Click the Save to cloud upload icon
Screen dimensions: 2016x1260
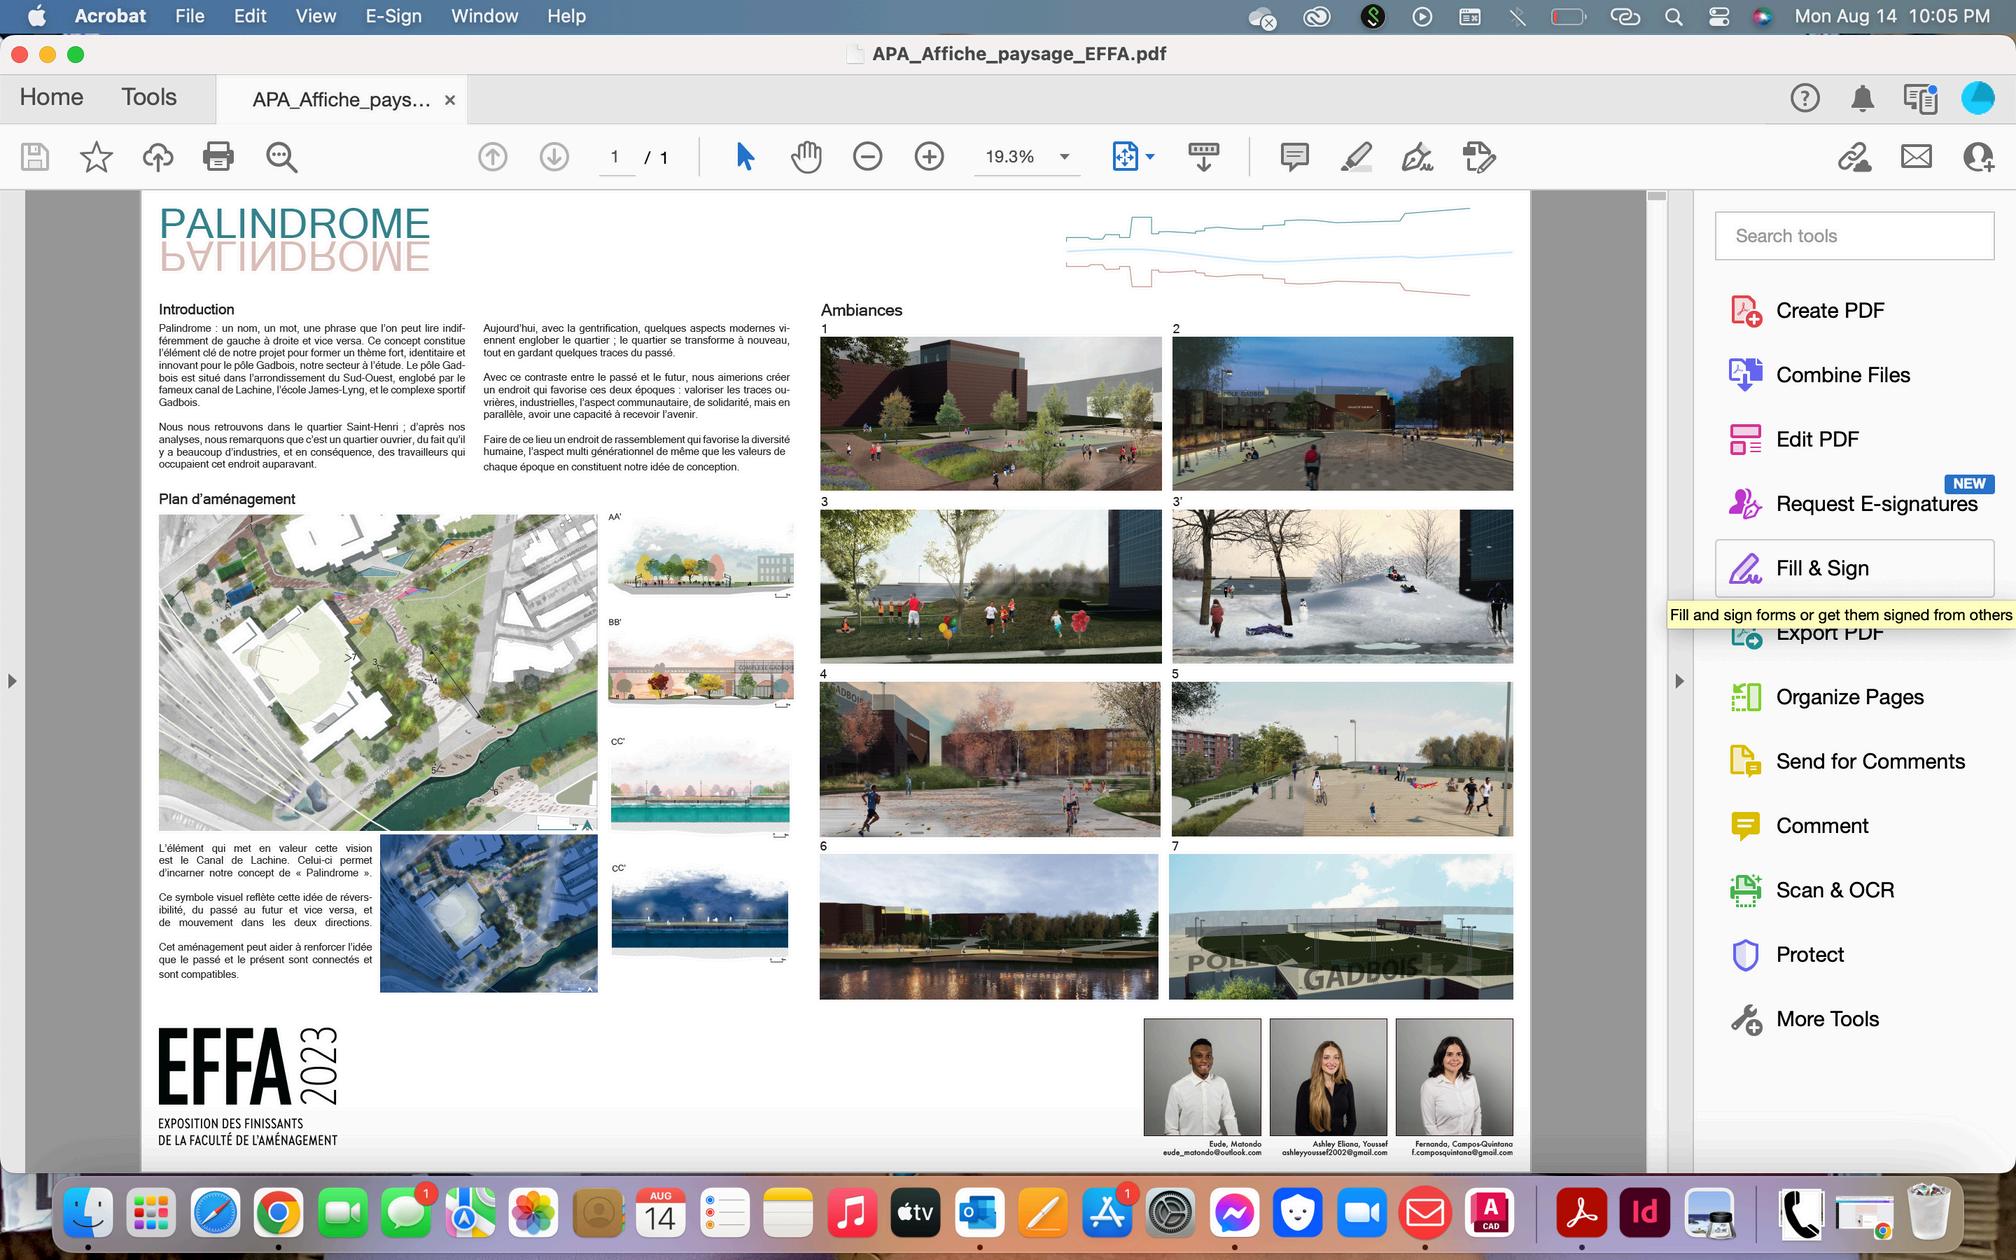click(x=158, y=157)
